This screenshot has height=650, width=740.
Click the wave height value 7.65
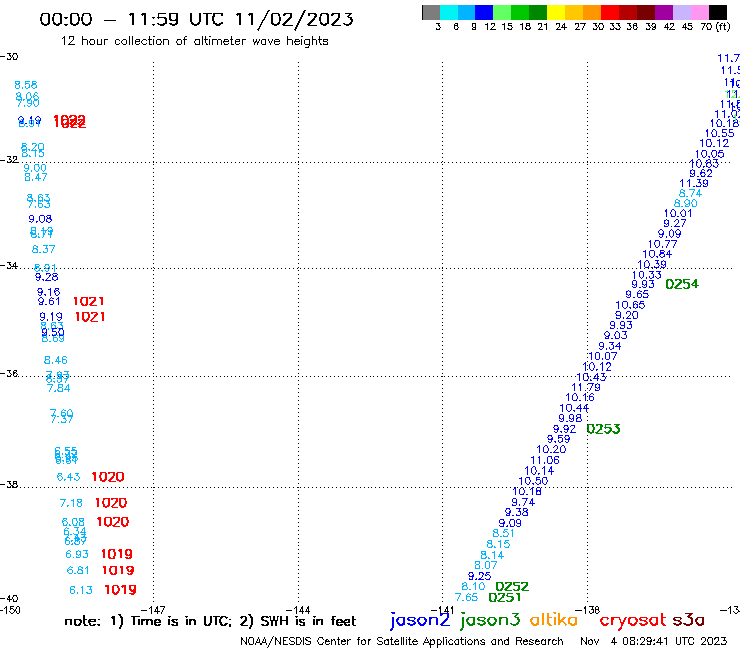[466, 597]
